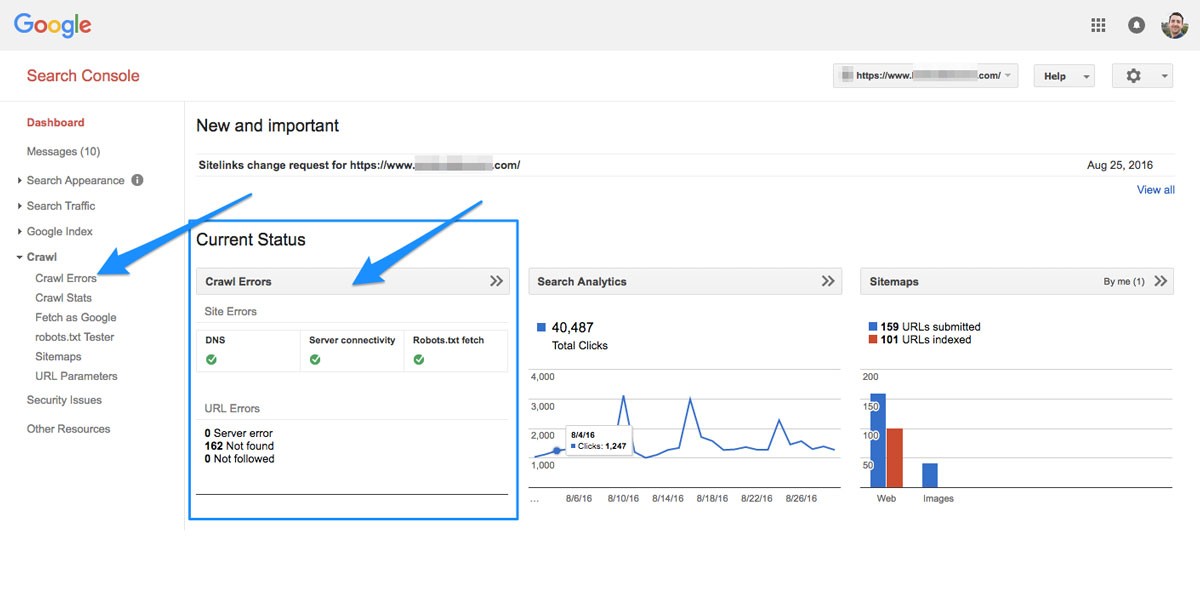
Task: Select Dashboard in the sidebar
Action: click(55, 122)
